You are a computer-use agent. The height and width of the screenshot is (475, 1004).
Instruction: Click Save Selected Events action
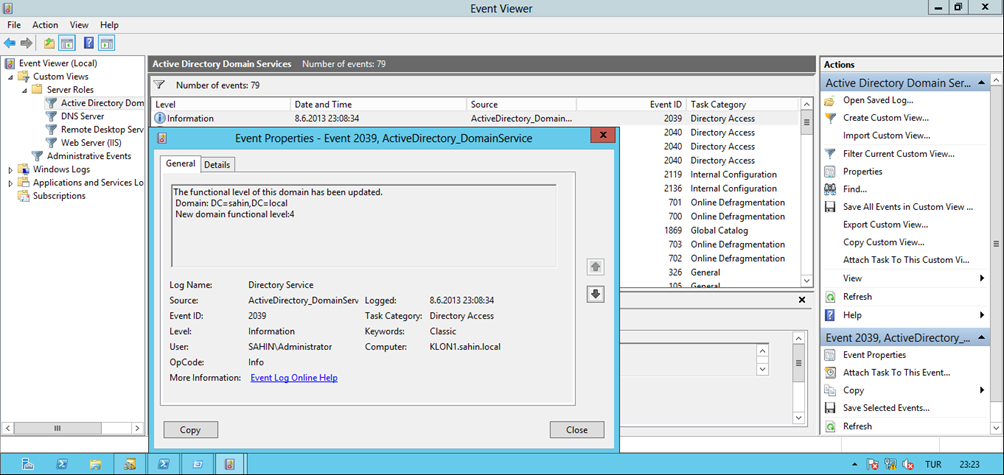pyautogui.click(x=886, y=408)
